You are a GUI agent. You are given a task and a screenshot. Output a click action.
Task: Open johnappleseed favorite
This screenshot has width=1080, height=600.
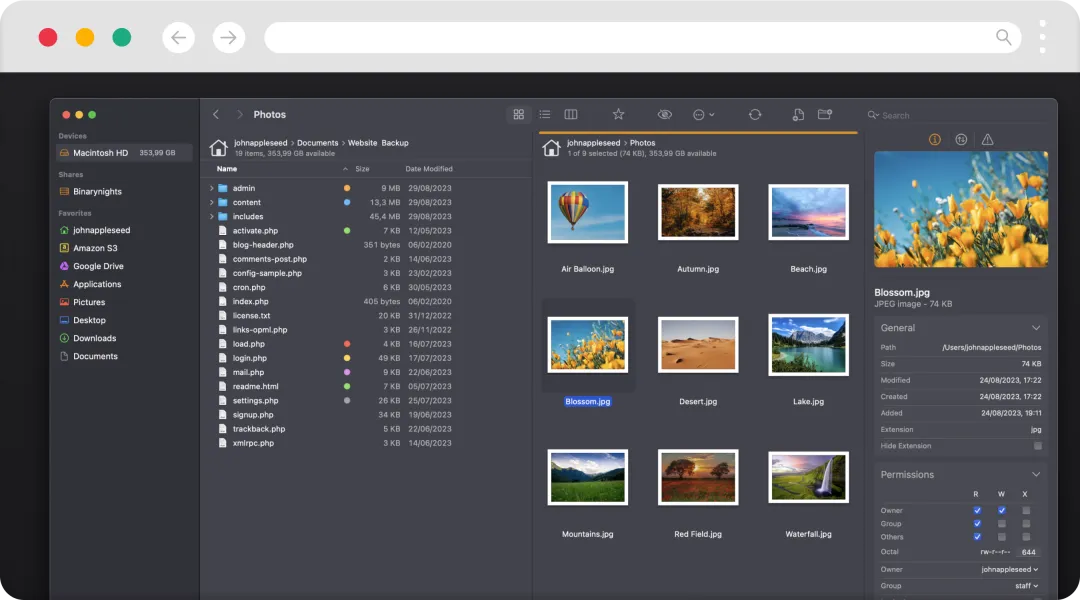[101, 230]
